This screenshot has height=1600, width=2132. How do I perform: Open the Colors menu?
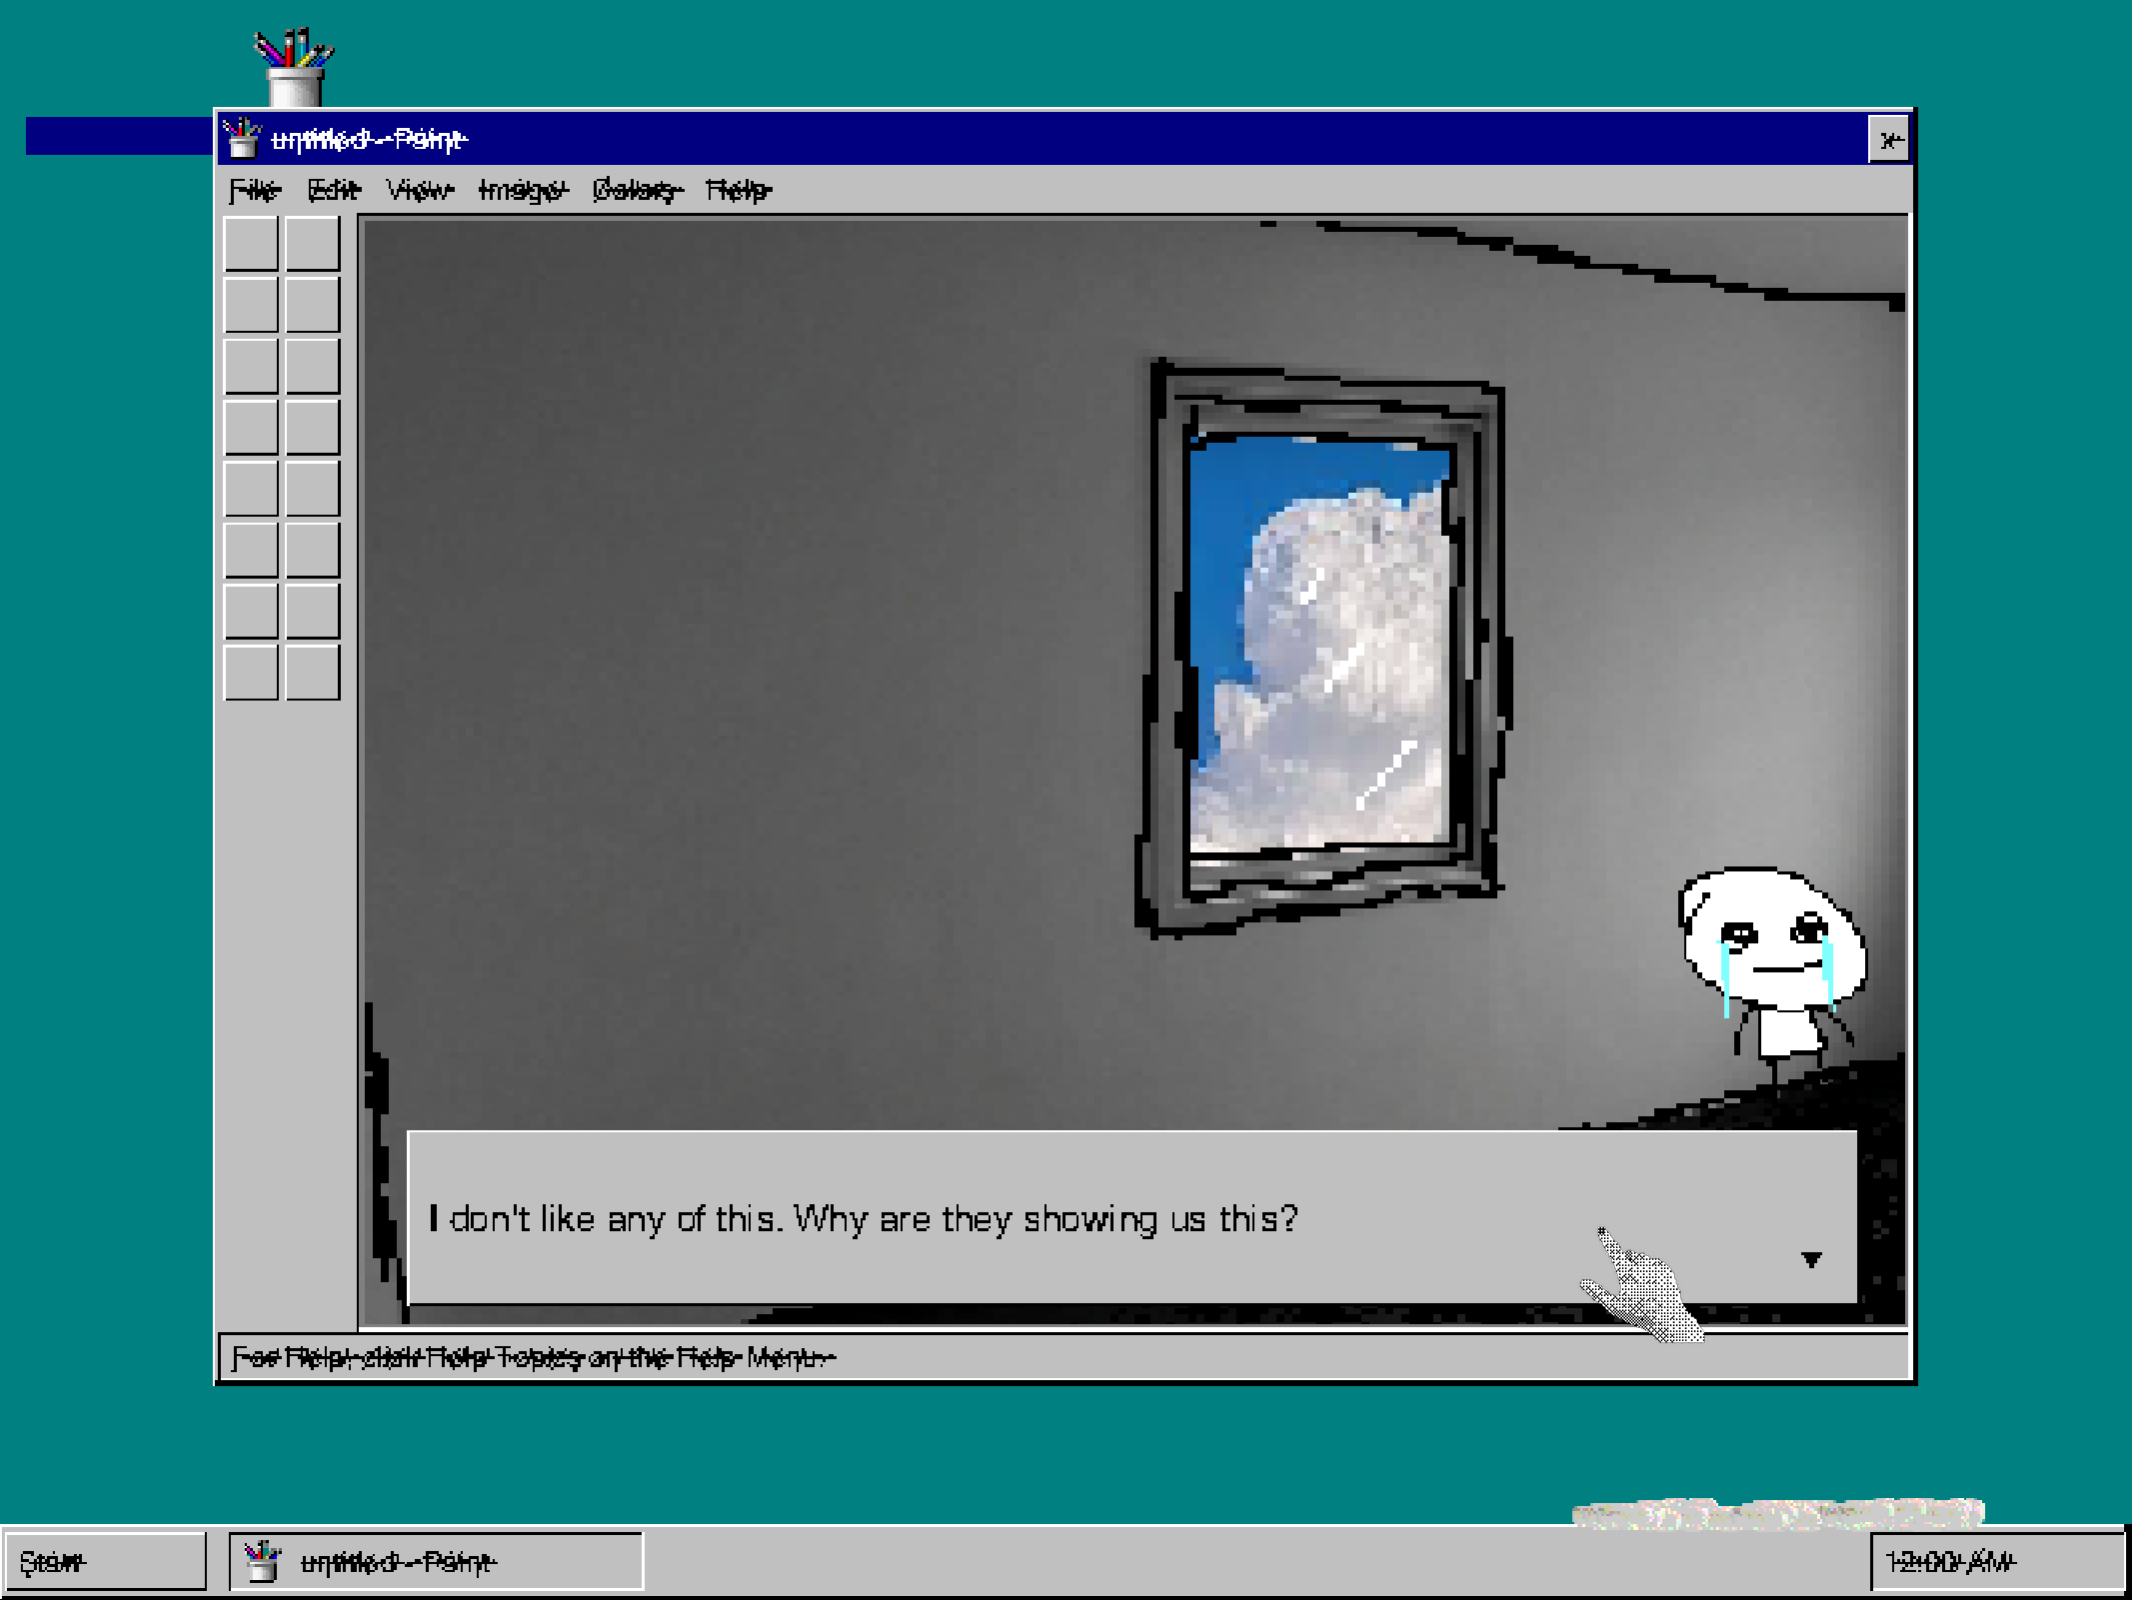point(637,190)
